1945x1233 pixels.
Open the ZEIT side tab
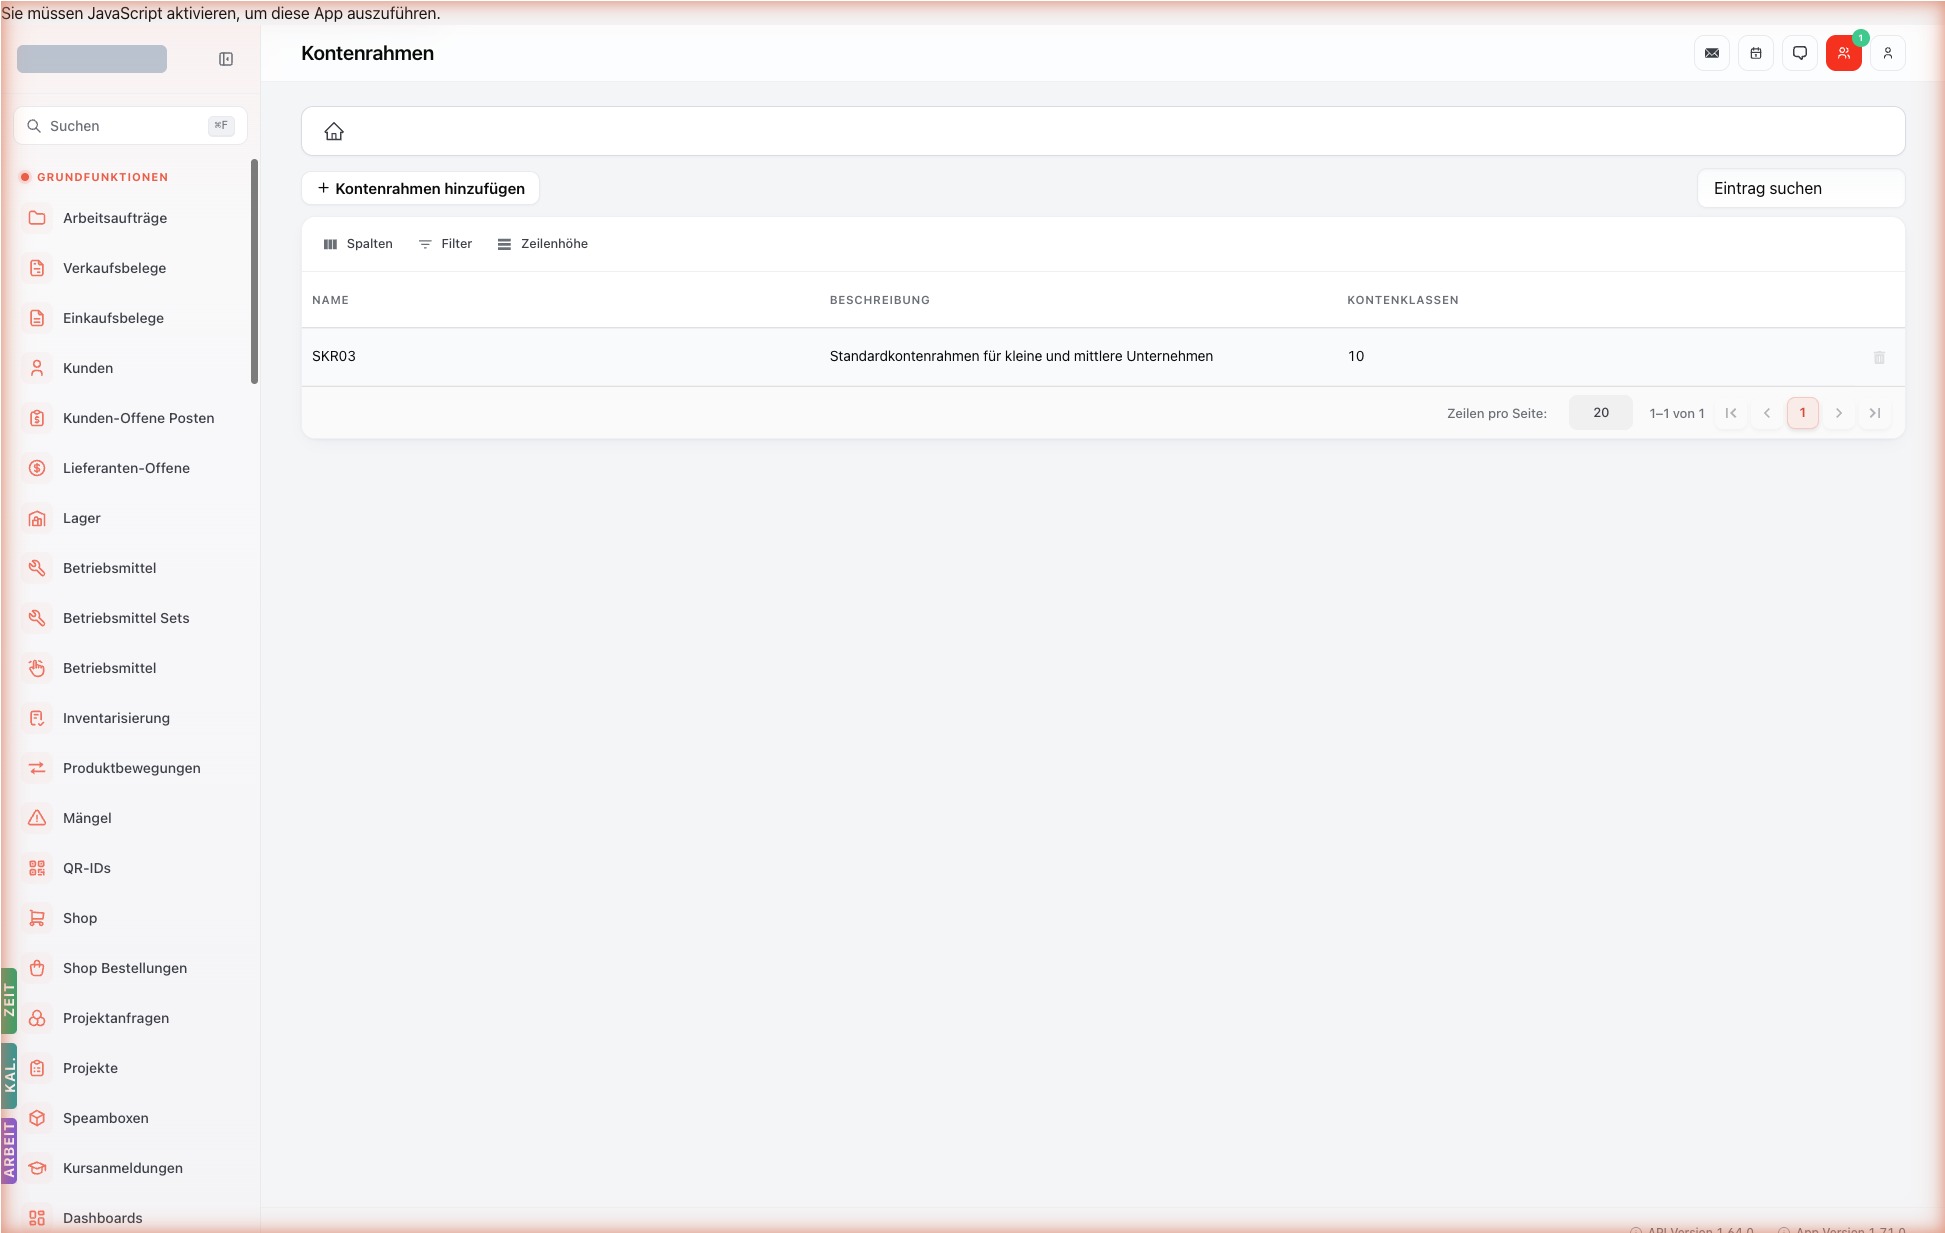tap(9, 1000)
